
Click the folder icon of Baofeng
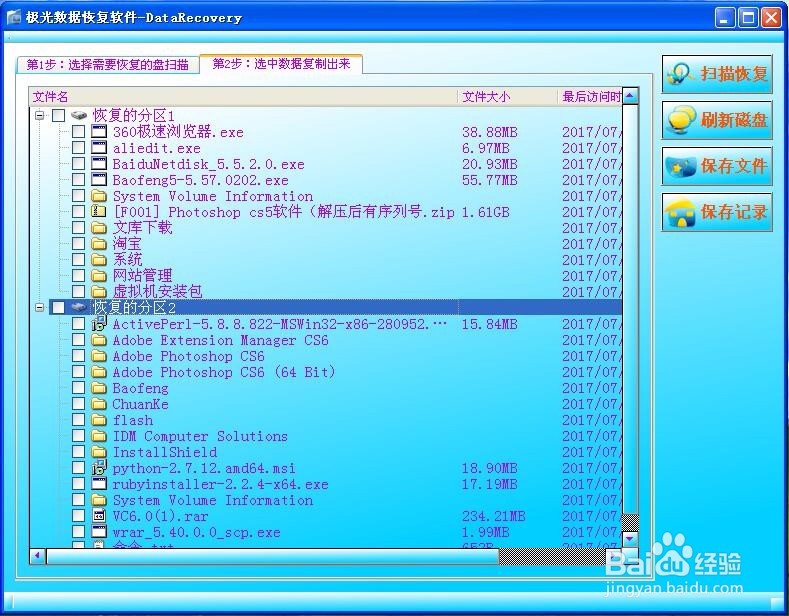[99, 388]
